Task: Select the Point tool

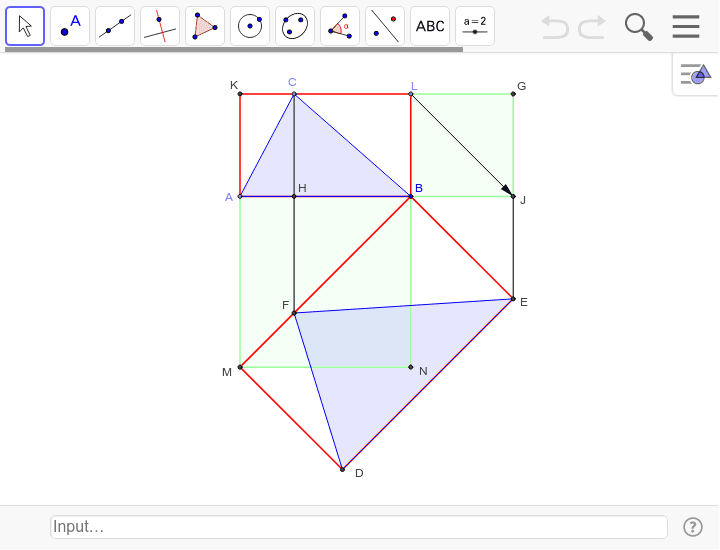Action: click(70, 26)
